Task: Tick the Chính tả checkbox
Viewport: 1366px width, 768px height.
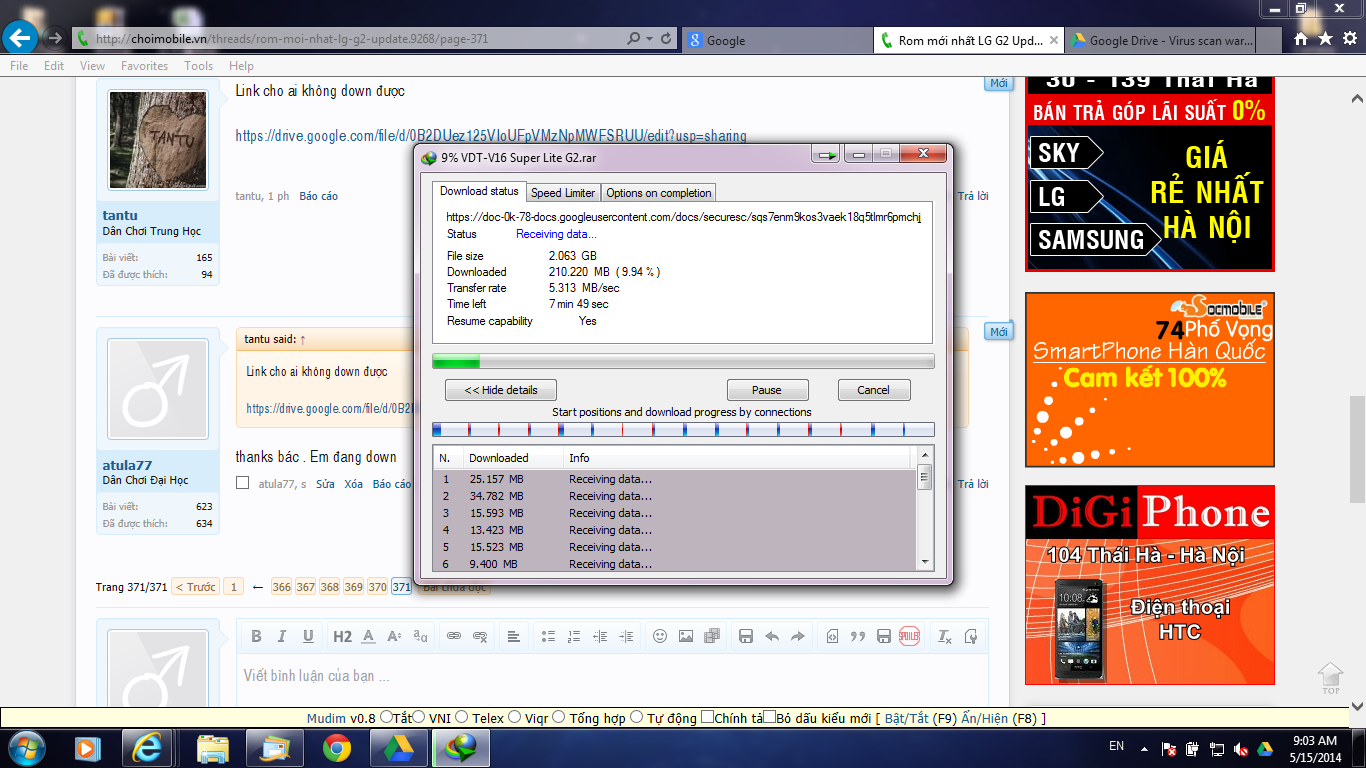Action: (707, 717)
